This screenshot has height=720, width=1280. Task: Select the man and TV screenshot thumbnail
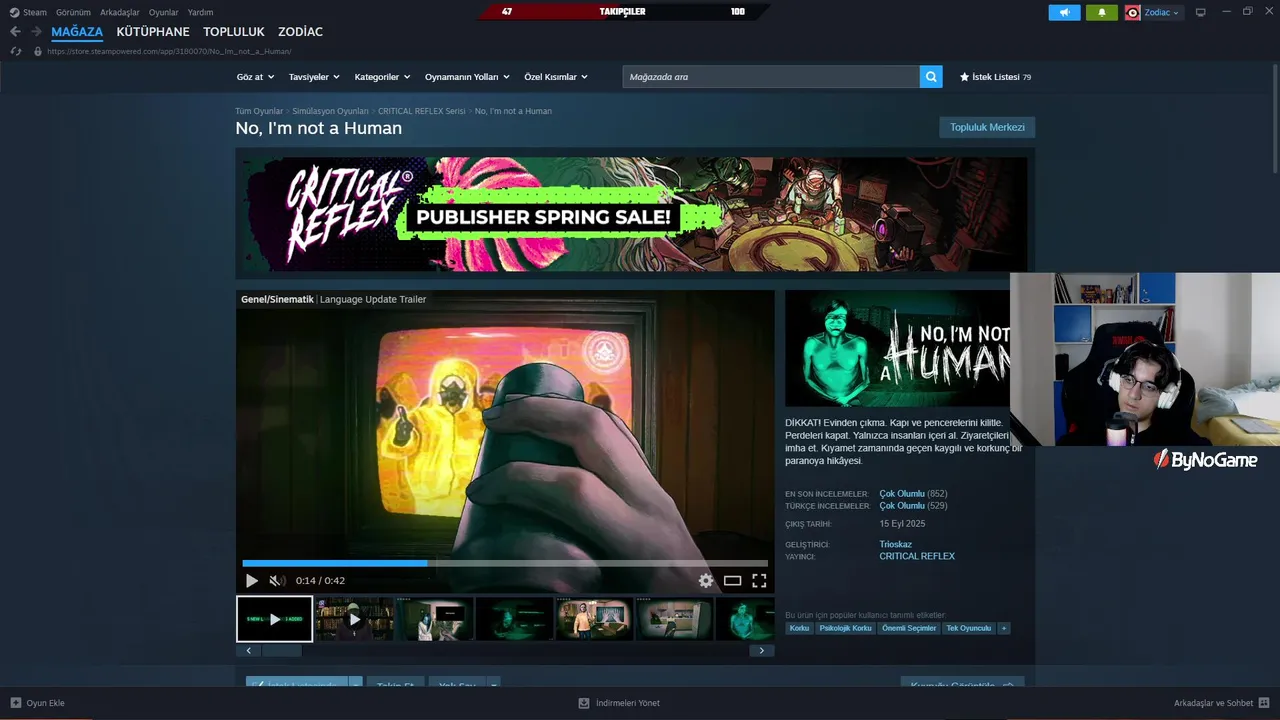pyautogui.click(x=594, y=619)
